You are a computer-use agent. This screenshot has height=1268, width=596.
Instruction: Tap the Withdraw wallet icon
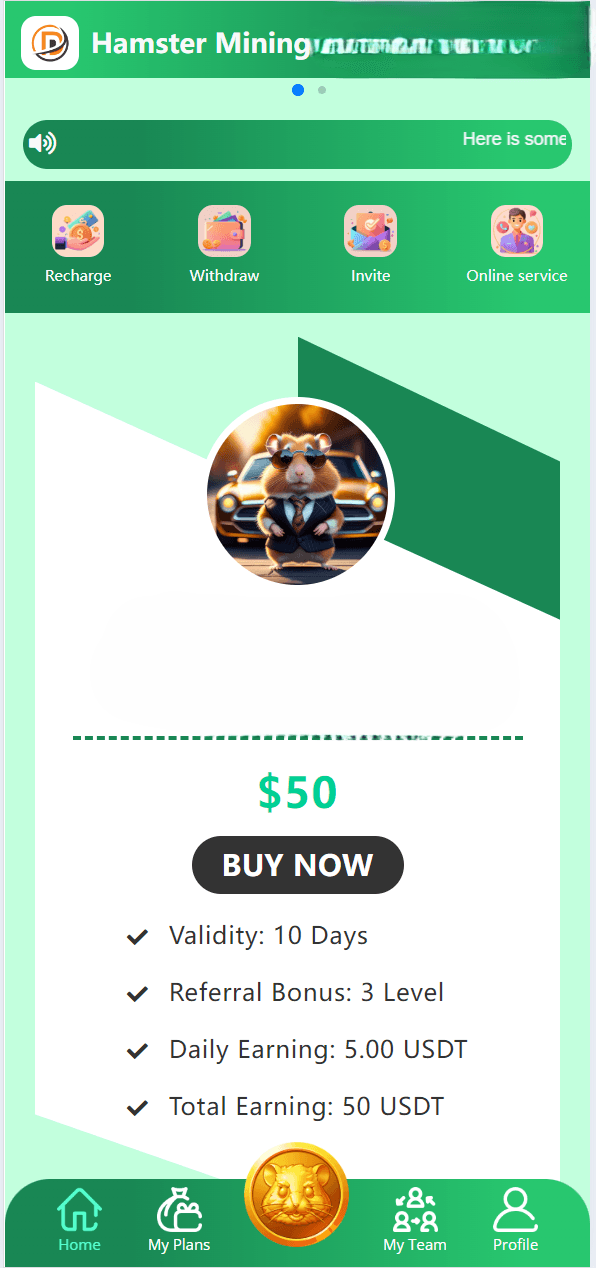point(224,231)
